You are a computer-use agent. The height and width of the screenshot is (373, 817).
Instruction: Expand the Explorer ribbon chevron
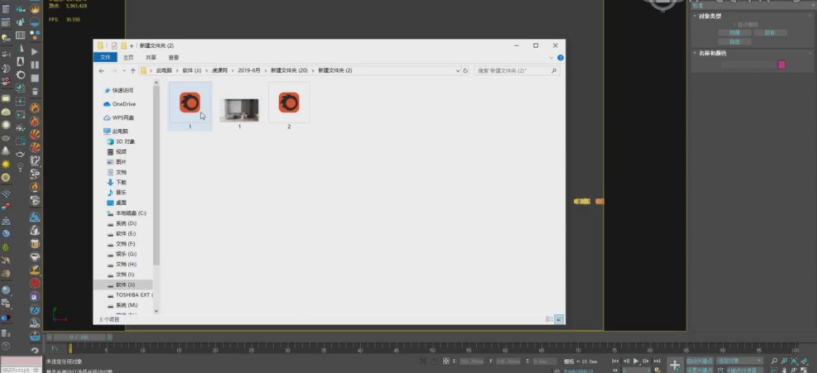551,57
